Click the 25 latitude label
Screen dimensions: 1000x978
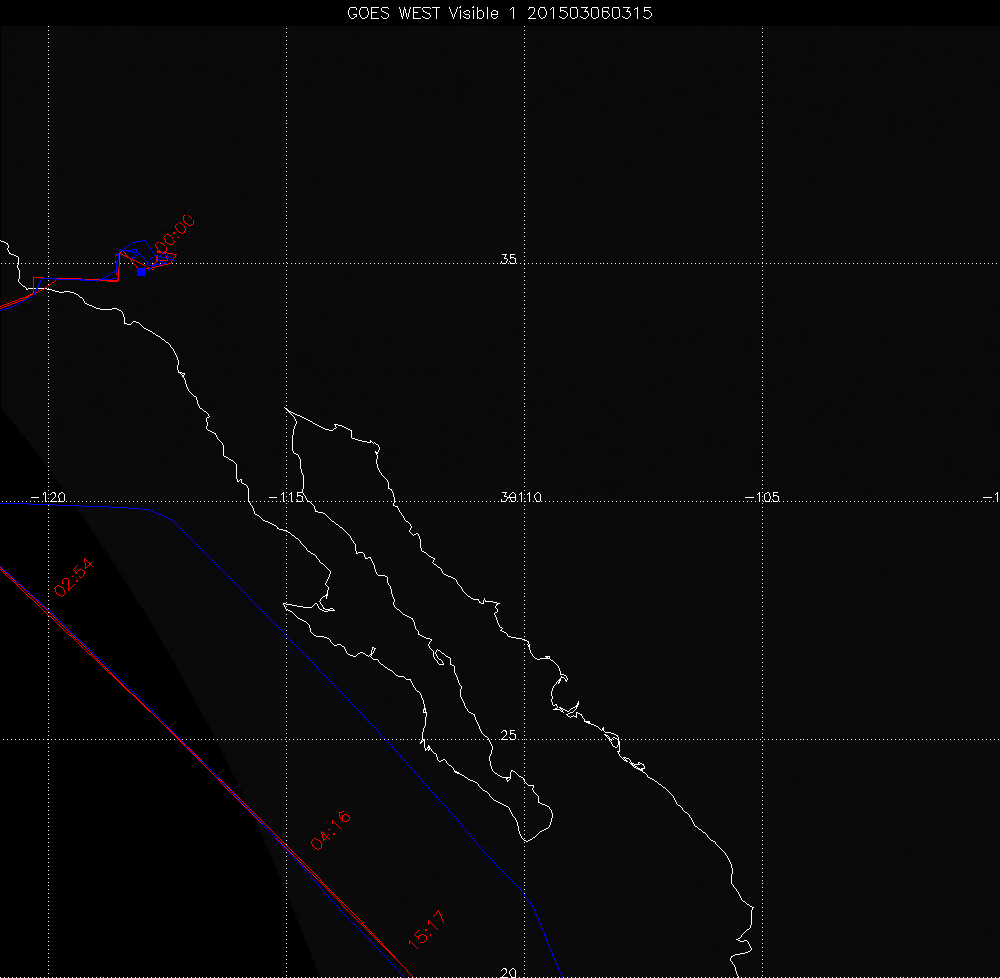(508, 736)
